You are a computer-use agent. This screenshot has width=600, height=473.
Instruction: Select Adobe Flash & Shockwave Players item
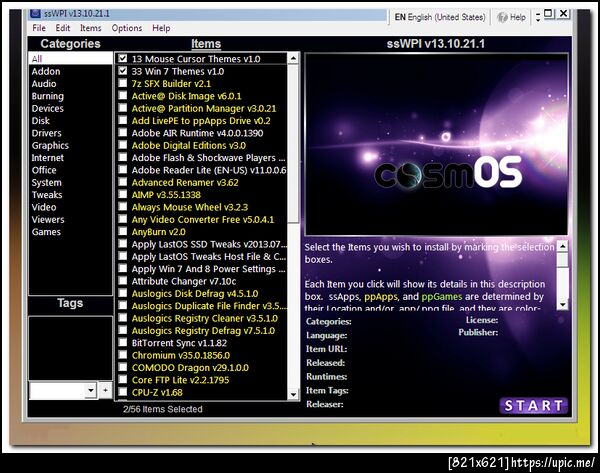[208, 158]
